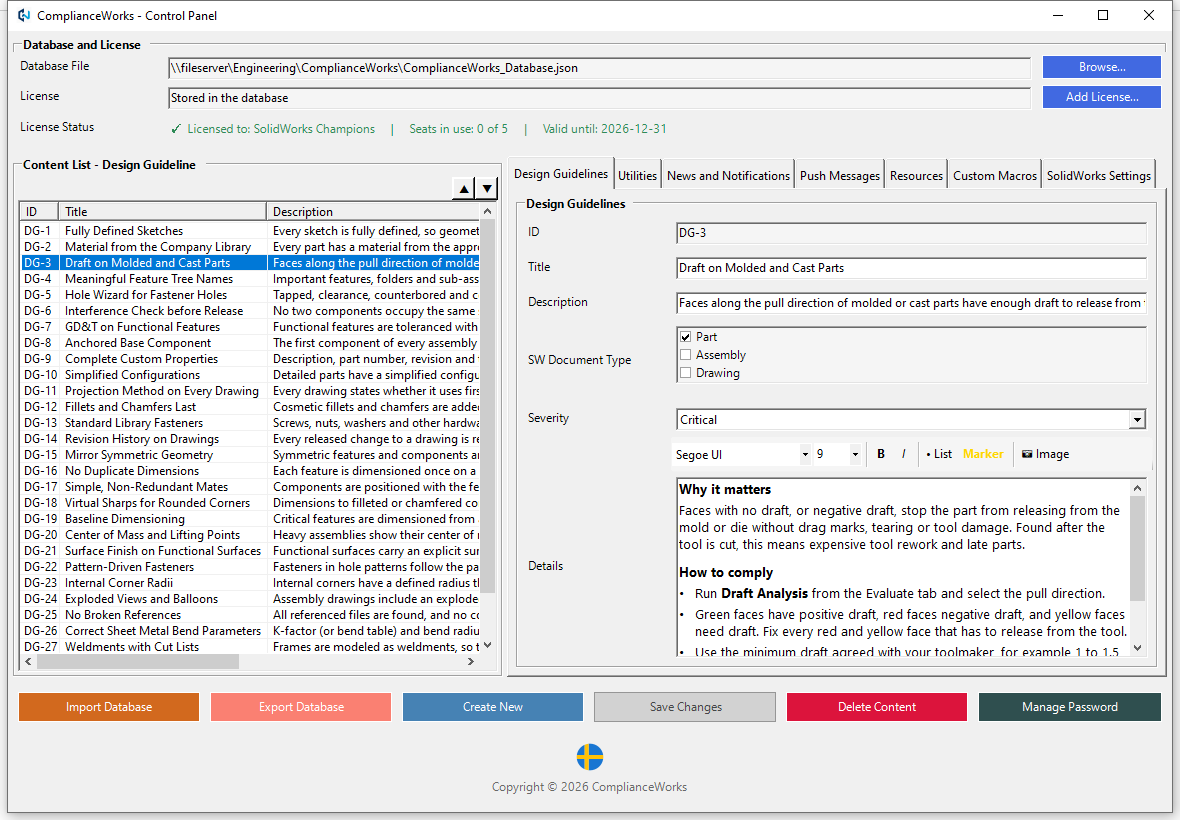Open the Custom Macros tab

[x=994, y=176]
